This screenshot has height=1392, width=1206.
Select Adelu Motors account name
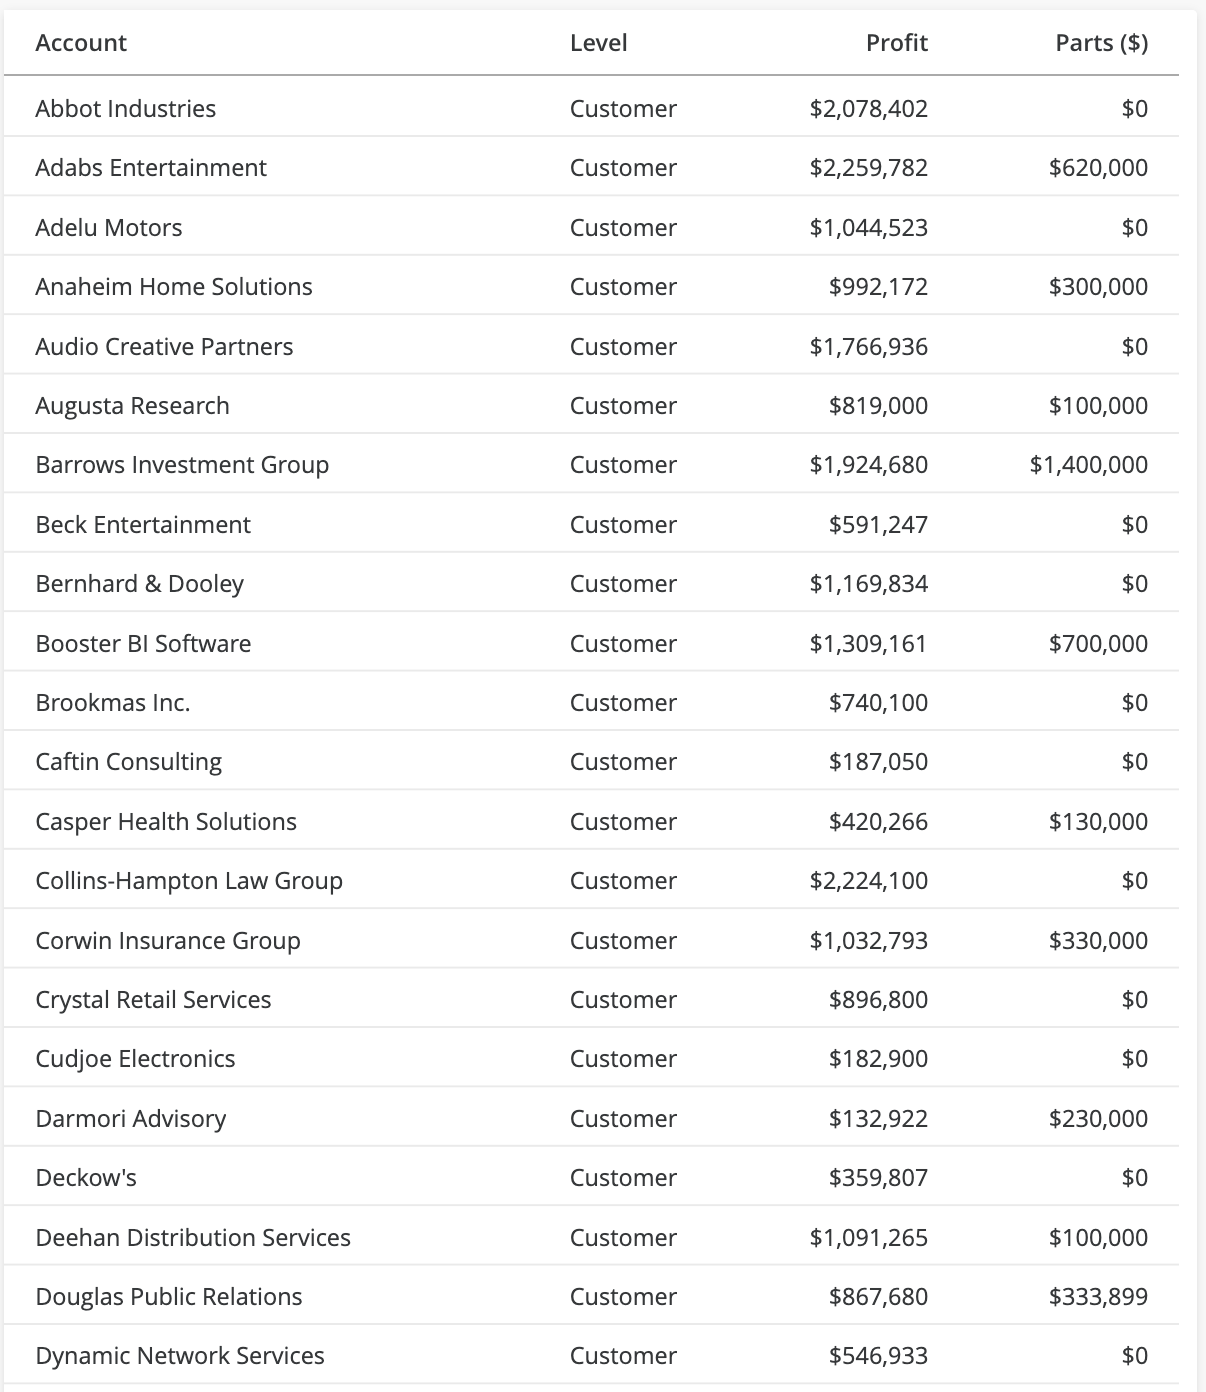pos(109,228)
